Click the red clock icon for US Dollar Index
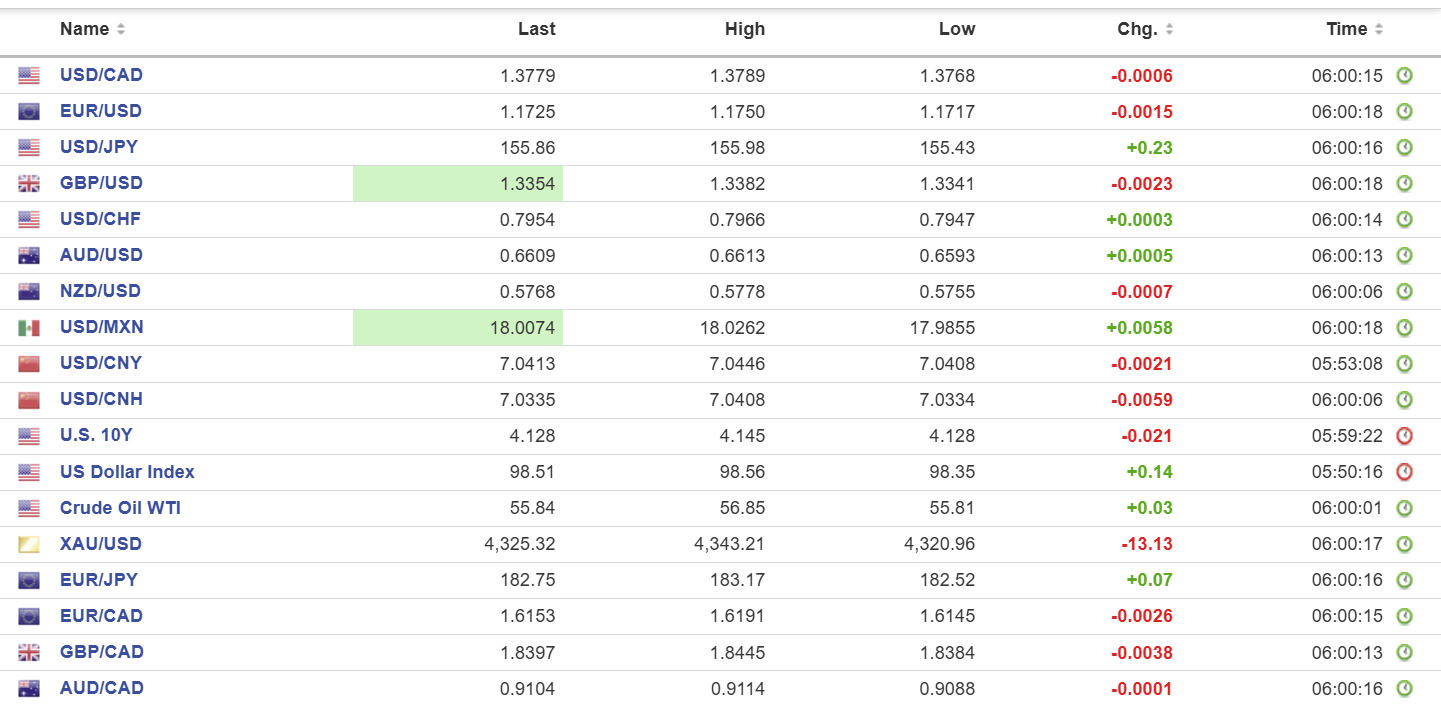Screen dimensions: 1441x704 click(x=1404, y=472)
